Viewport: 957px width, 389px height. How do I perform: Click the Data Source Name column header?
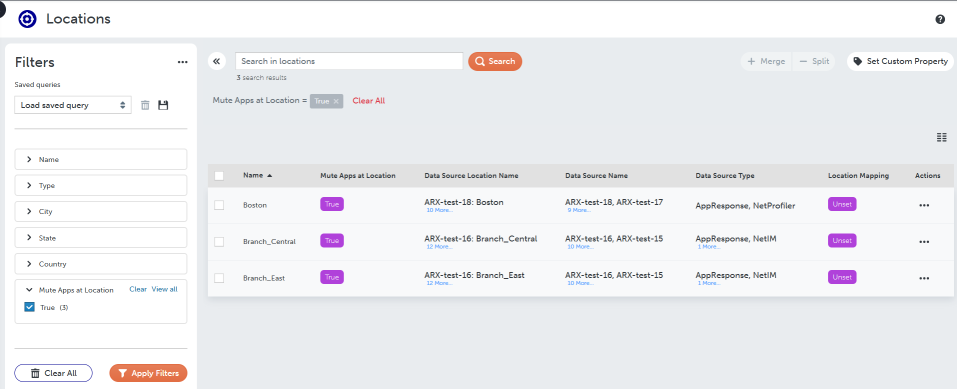tap(596, 176)
